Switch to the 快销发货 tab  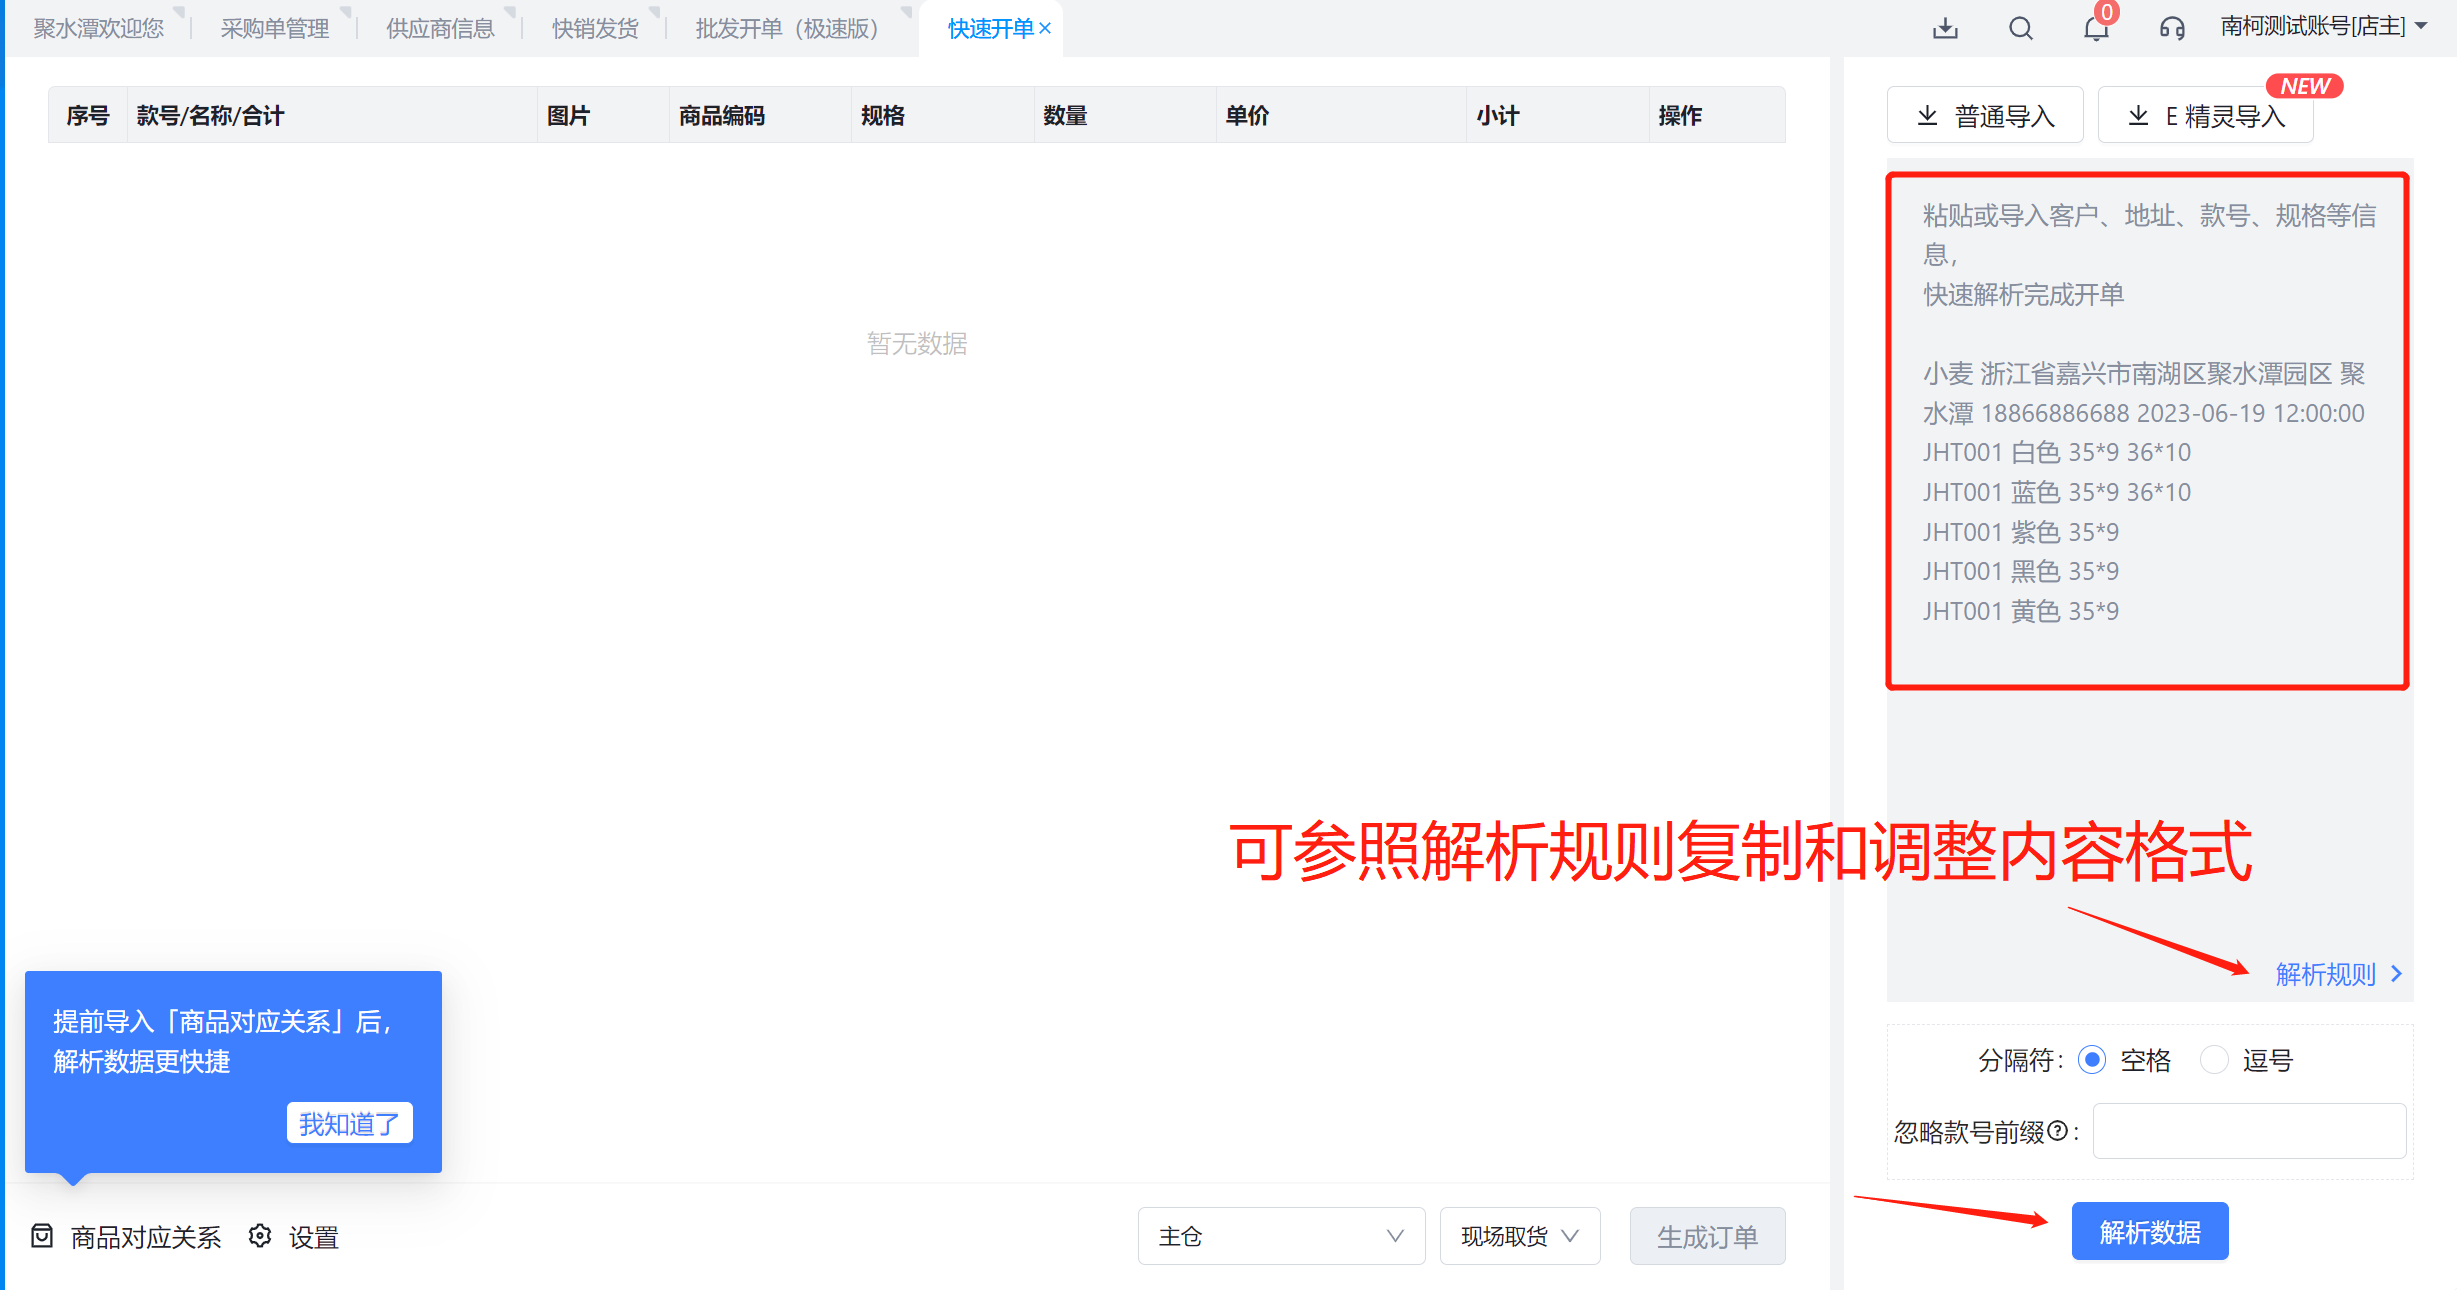pyautogui.click(x=595, y=29)
